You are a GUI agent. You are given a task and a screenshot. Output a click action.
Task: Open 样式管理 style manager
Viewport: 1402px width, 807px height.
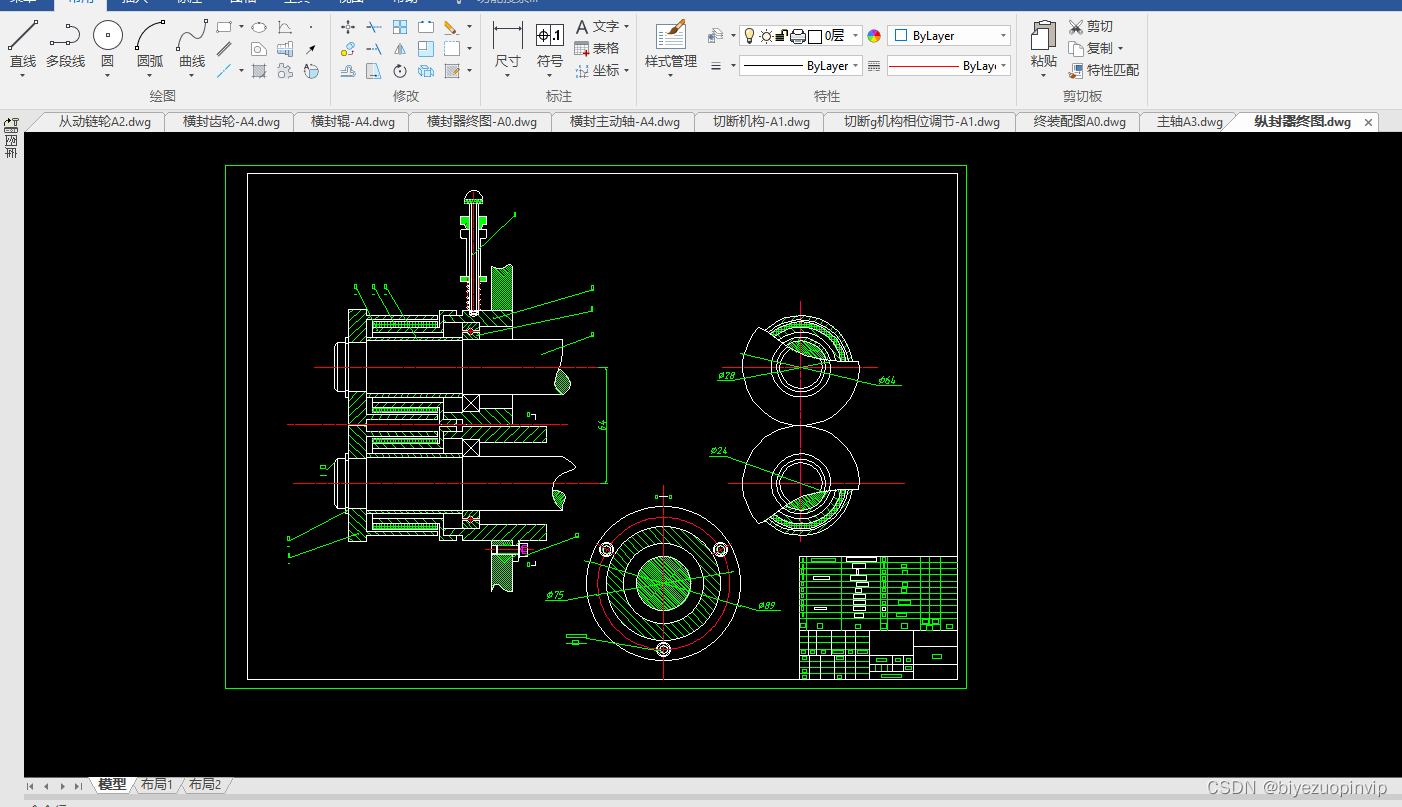[x=670, y=45]
